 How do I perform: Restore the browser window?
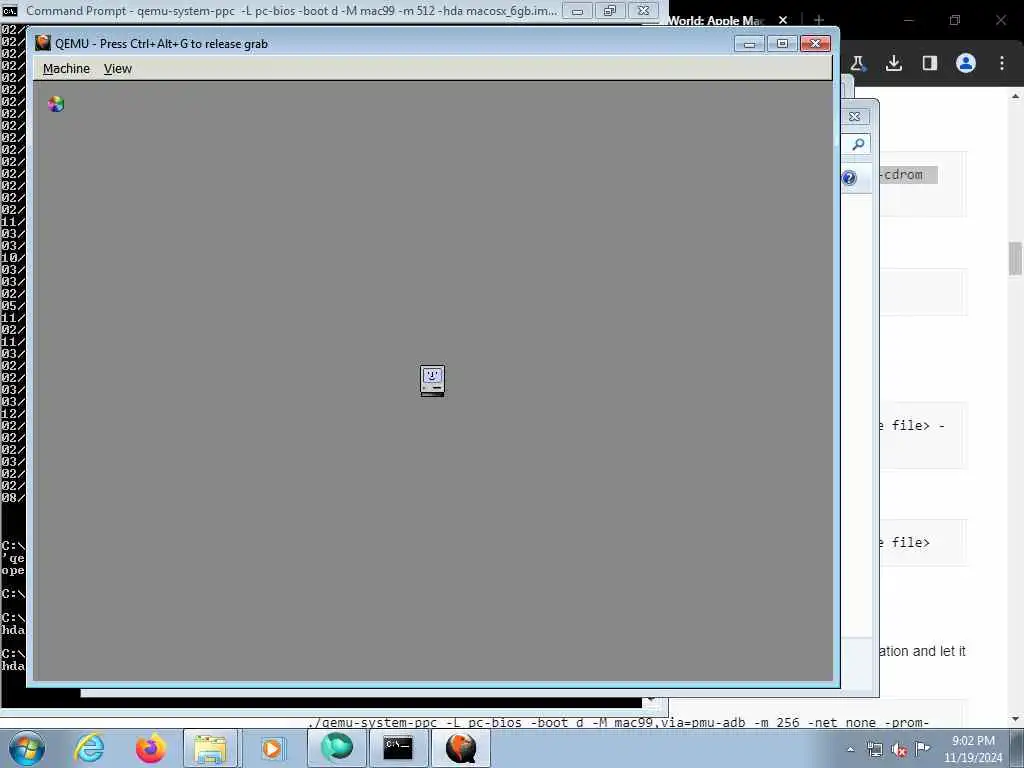tap(955, 20)
